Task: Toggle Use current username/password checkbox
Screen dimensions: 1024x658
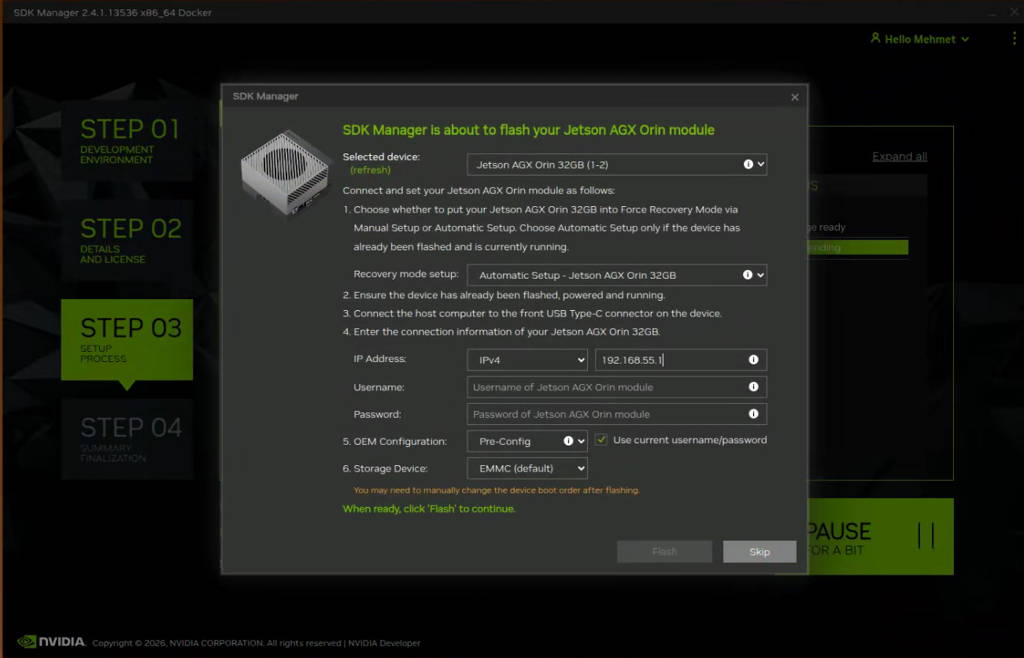Action: [x=601, y=440]
